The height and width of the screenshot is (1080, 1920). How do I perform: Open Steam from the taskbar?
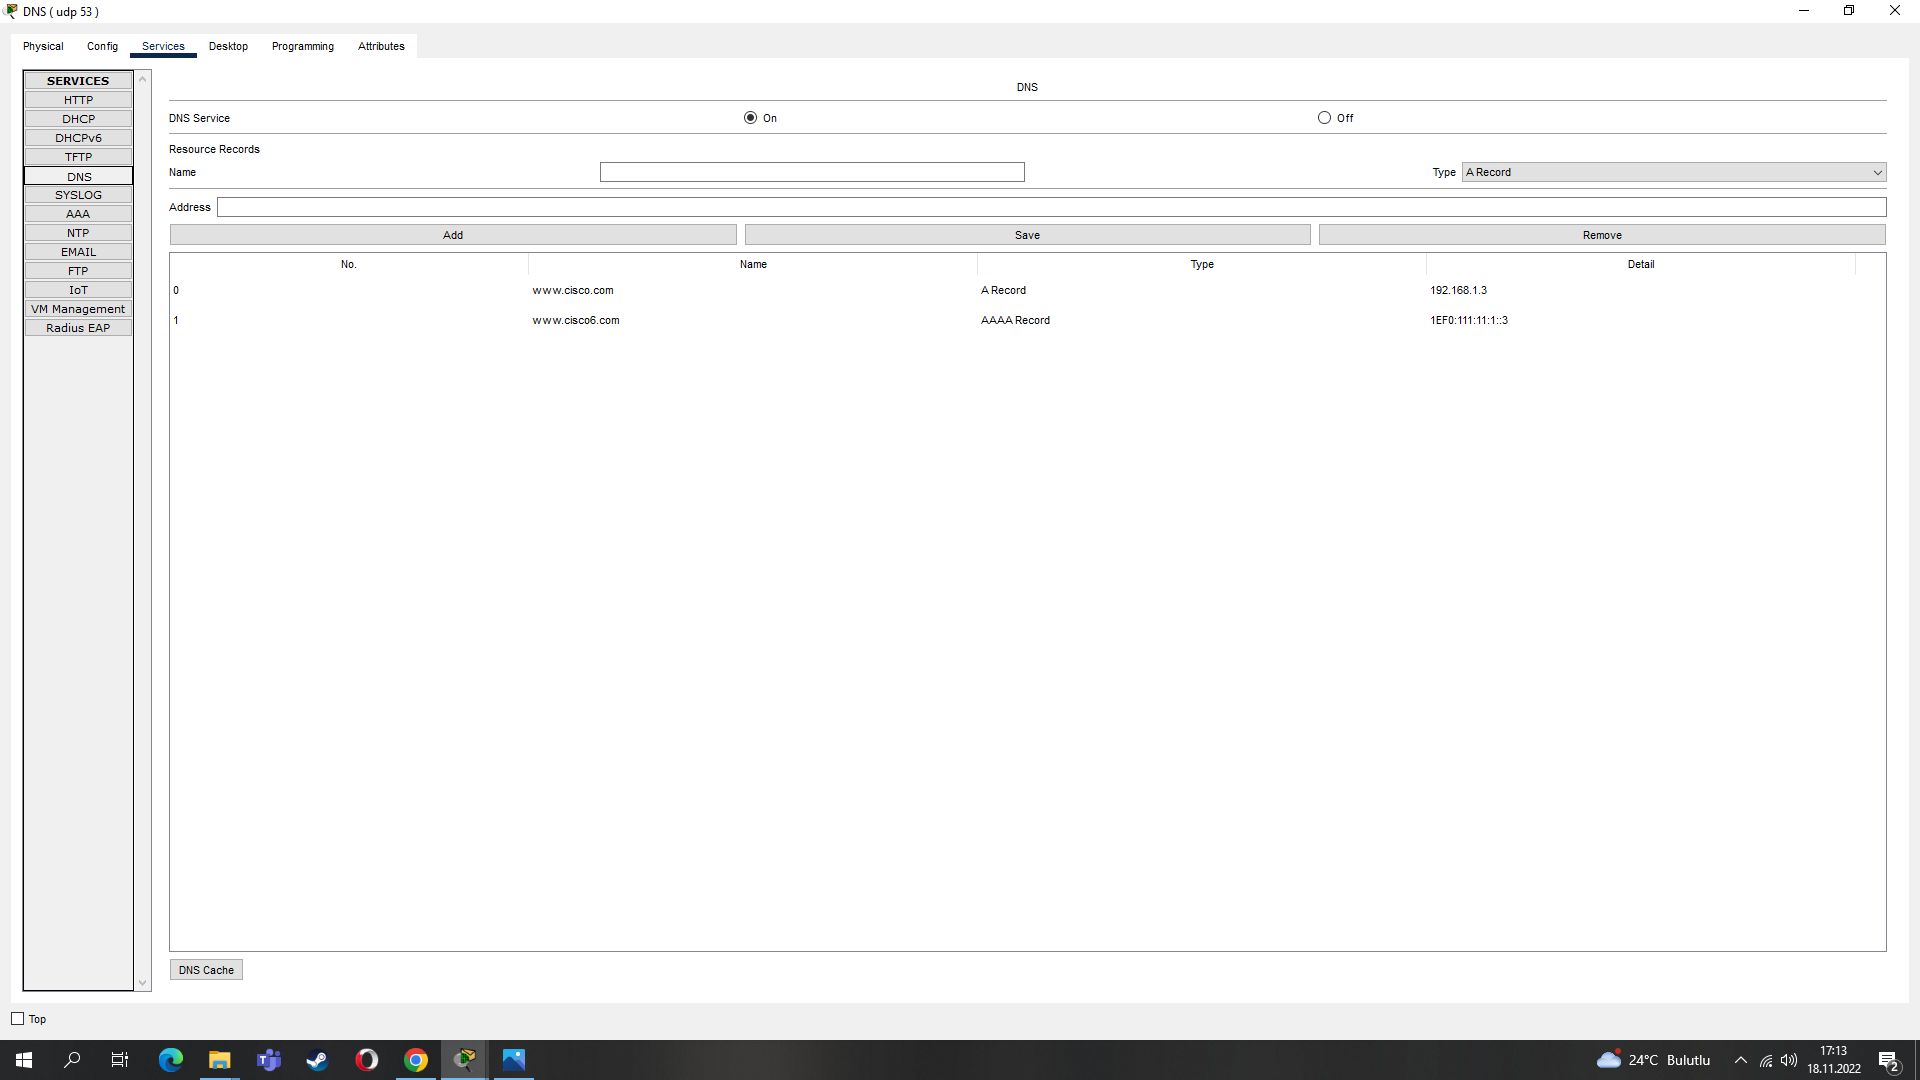coord(317,1060)
